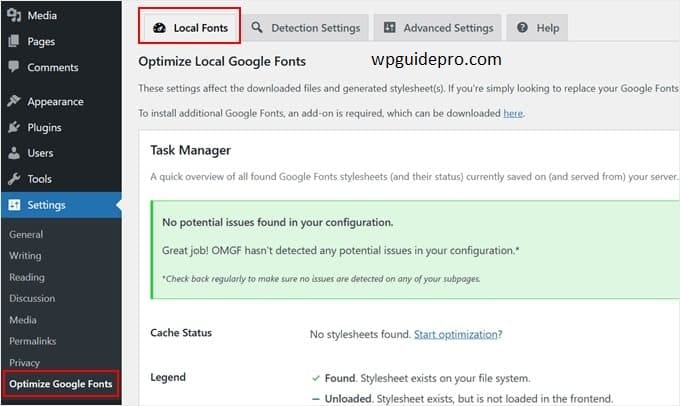Click the 'Optimize Local Google Fonts' heading
This screenshot has width=680, height=406.
point(222,61)
